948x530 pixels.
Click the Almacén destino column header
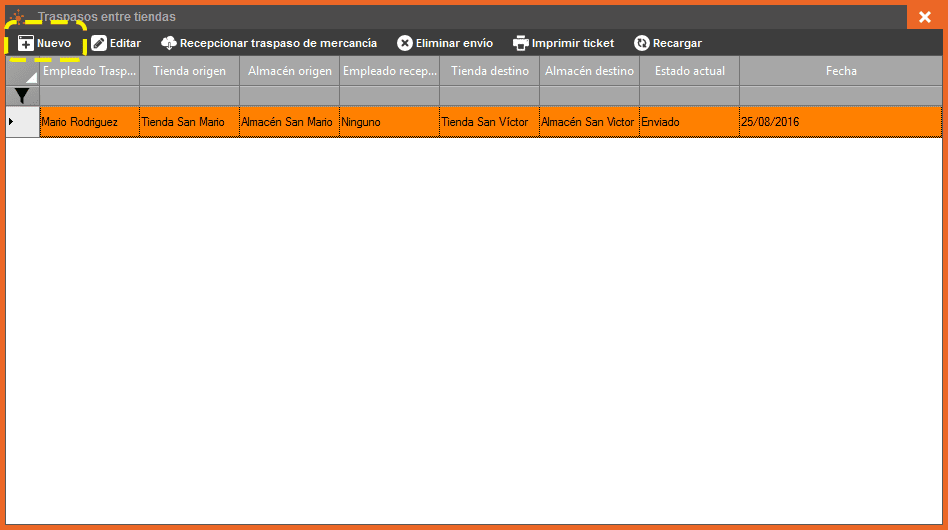click(589, 71)
